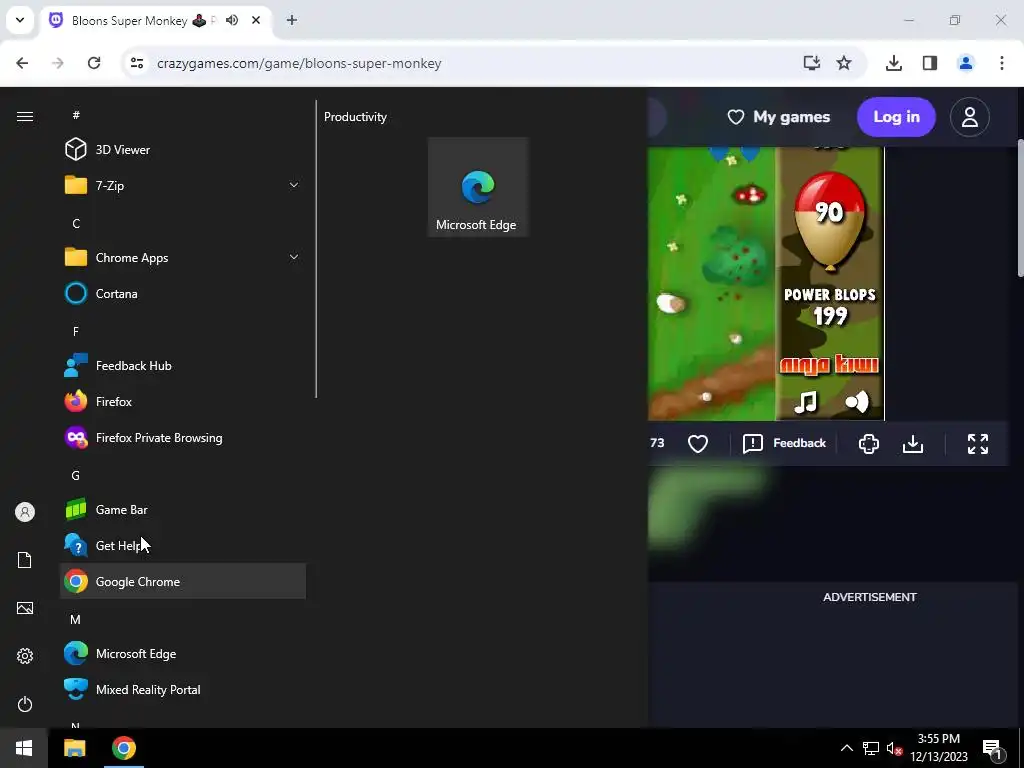Screen dimensions: 1024x768
Task: Toggle Chrome side panel
Action: pos(930,63)
